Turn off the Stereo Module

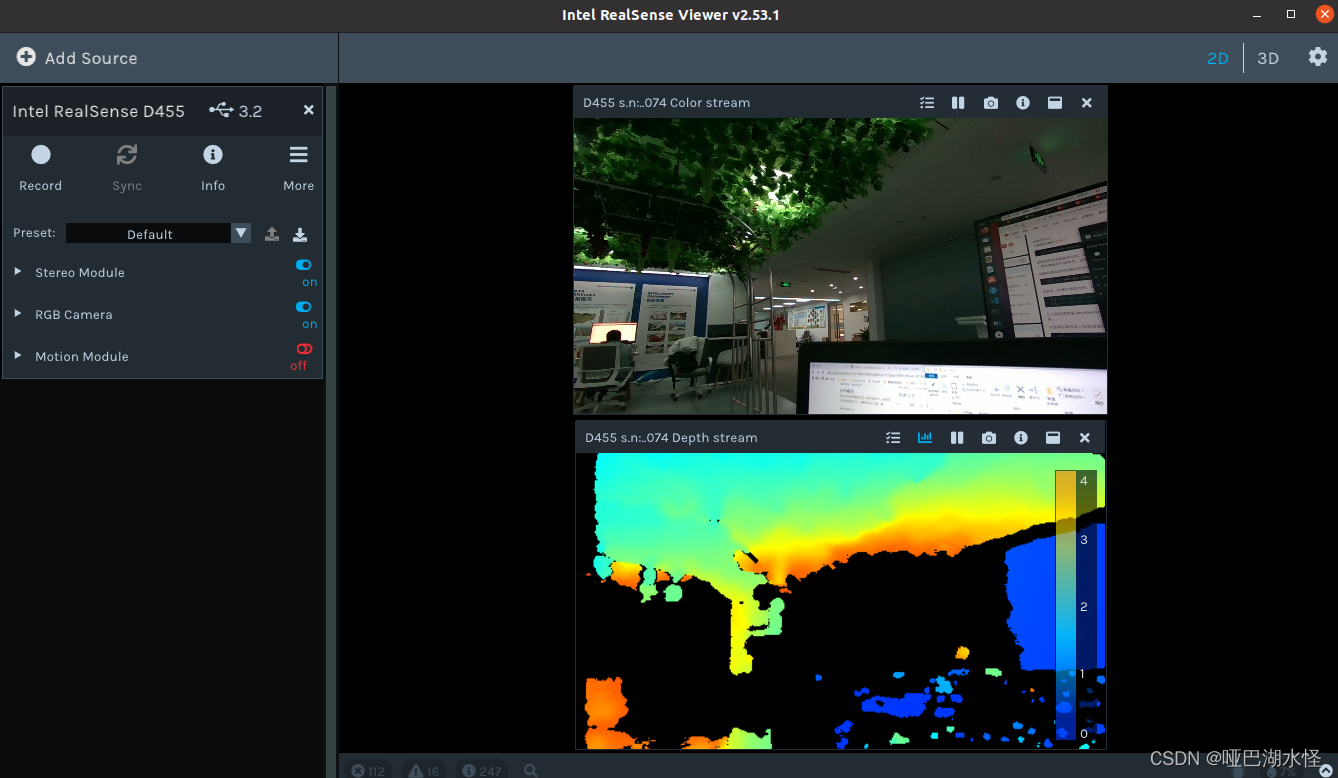303,265
